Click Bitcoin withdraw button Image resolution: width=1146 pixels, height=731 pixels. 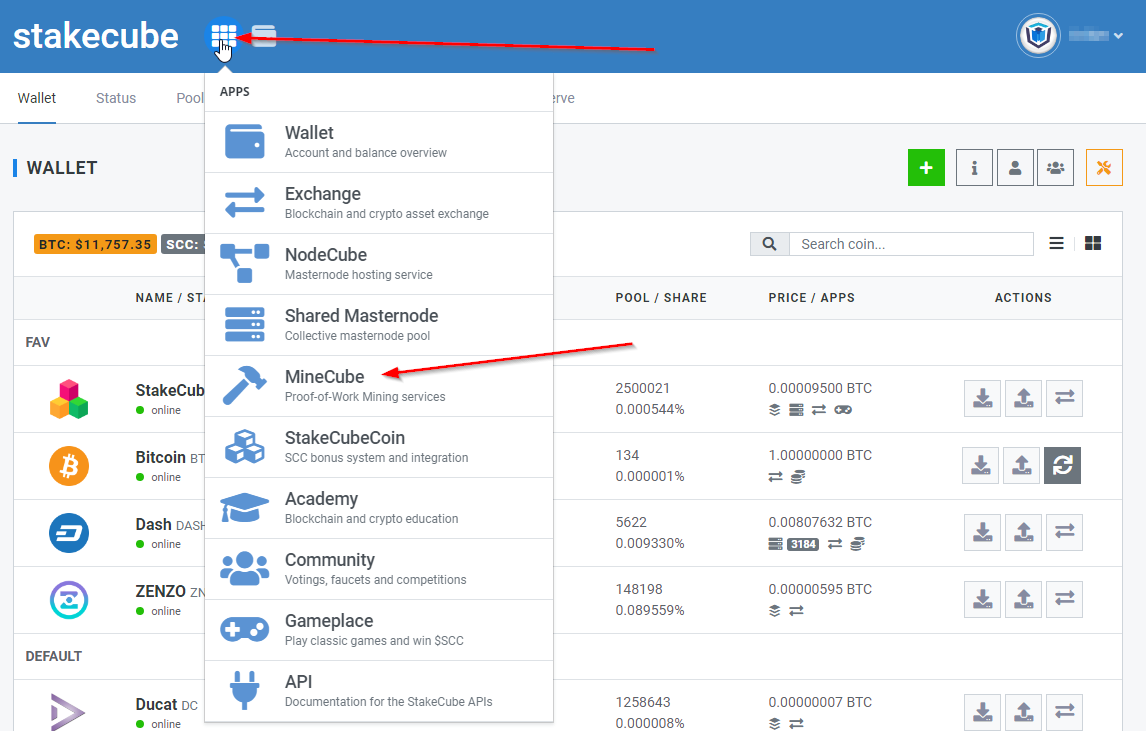pyautogui.click(x=1021, y=466)
